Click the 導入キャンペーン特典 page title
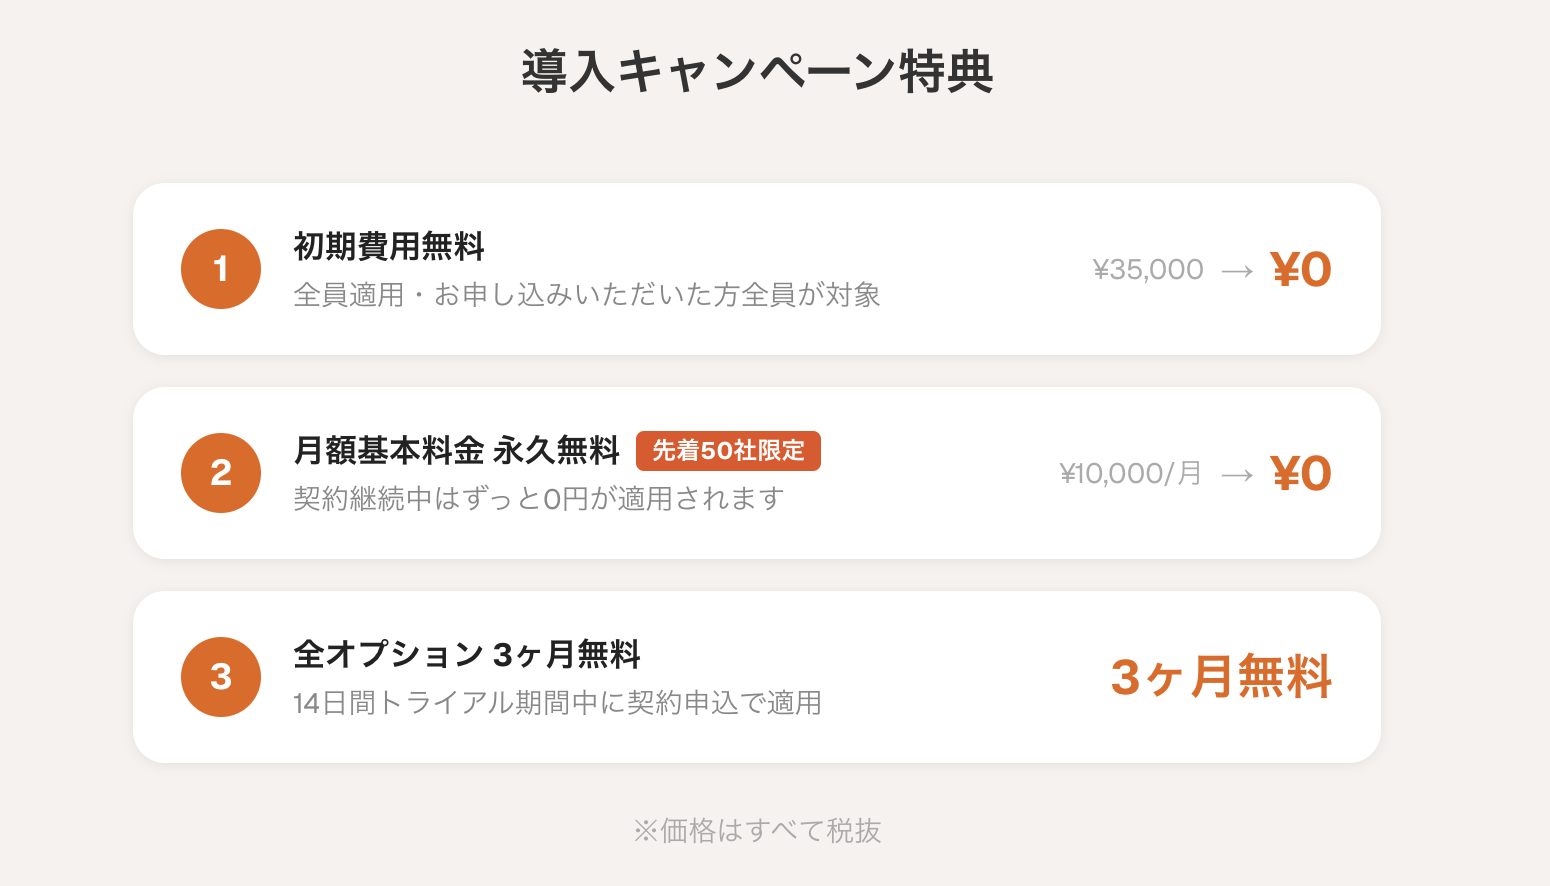Screen dimensions: 1550x886 point(757,72)
